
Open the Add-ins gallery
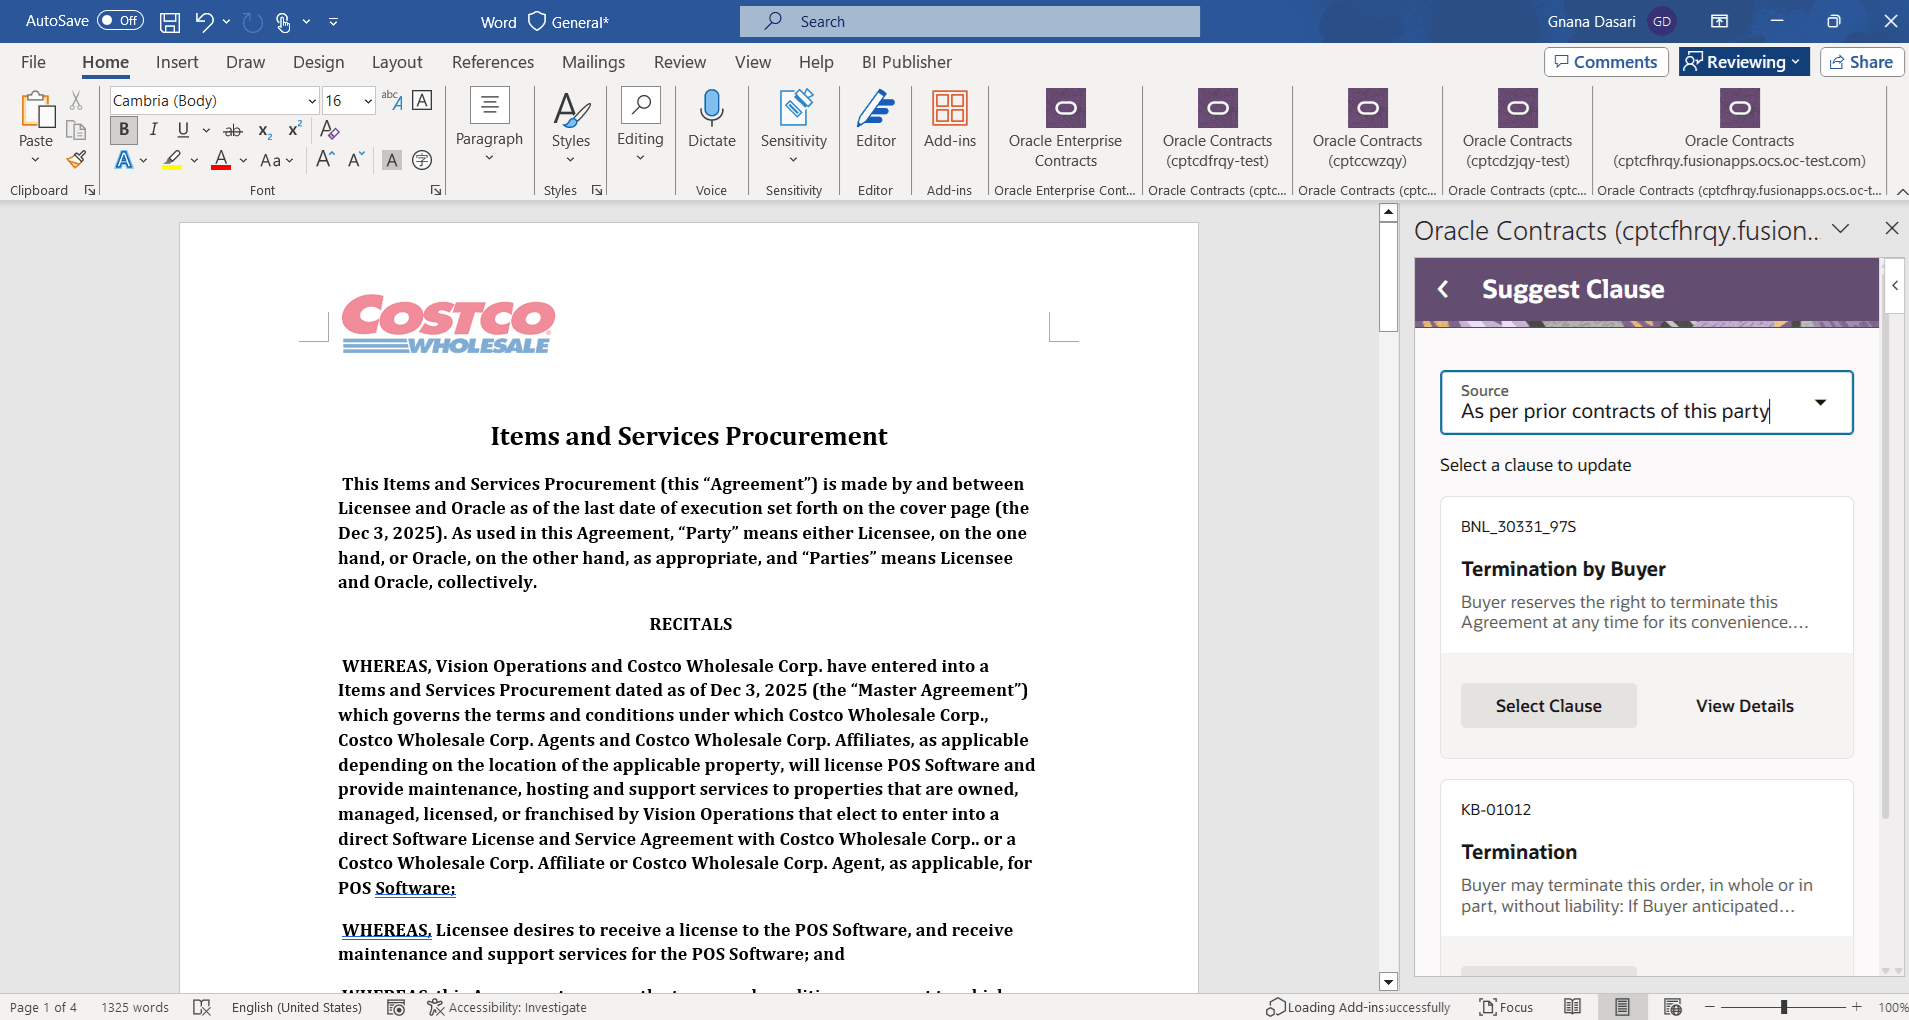pyautogui.click(x=950, y=119)
